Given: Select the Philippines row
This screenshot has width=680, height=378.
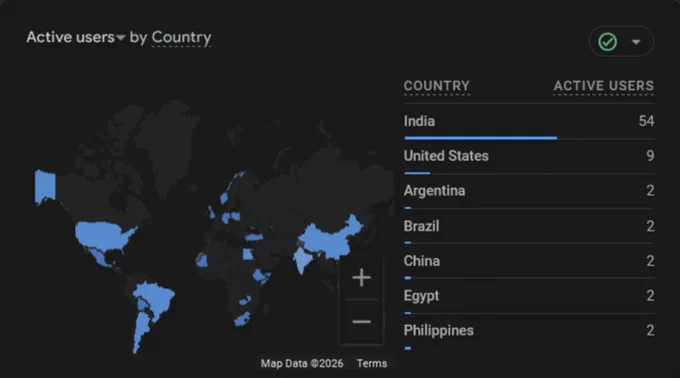Looking at the screenshot, I should click(x=529, y=331).
